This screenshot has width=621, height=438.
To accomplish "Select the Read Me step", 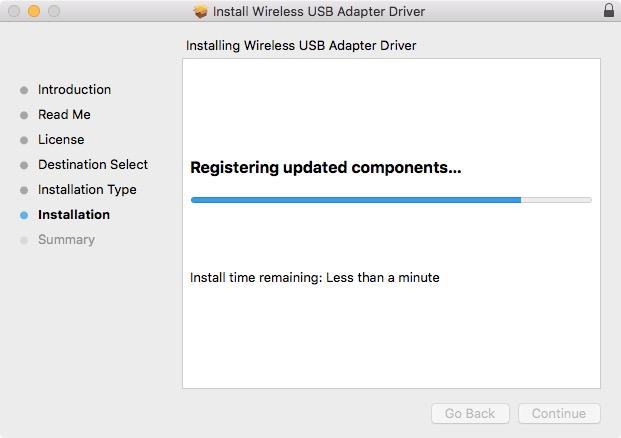I will (x=64, y=114).
